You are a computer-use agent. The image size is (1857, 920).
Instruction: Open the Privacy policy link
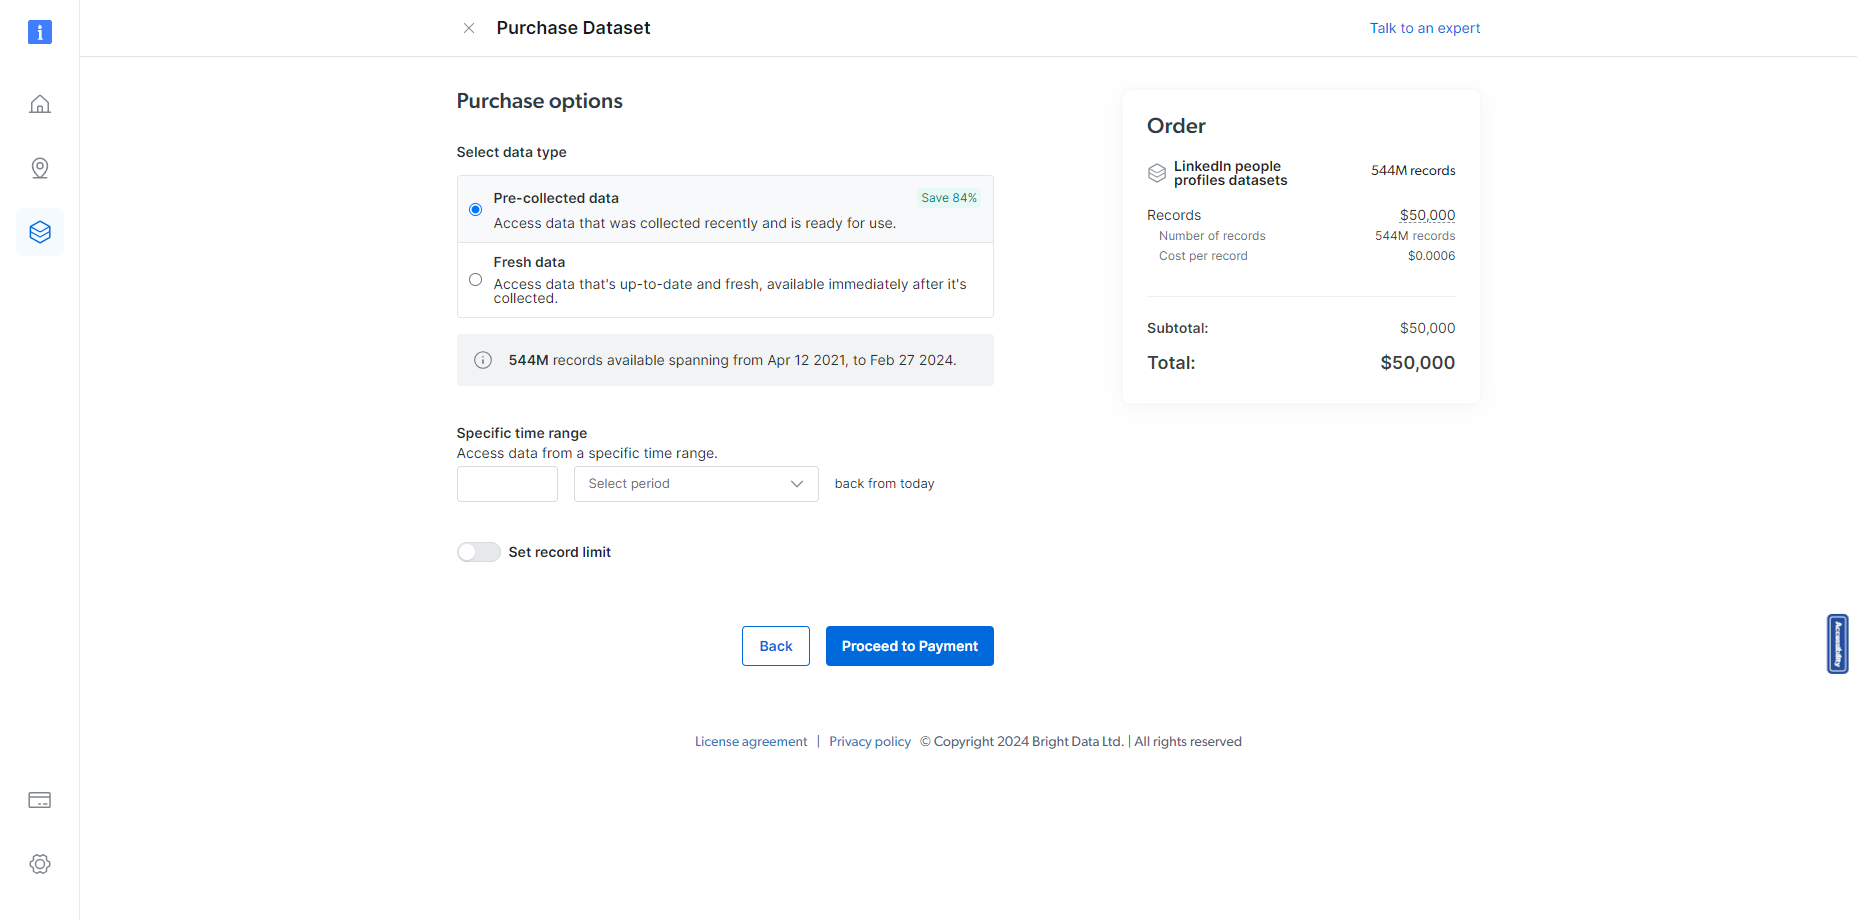[x=870, y=742]
